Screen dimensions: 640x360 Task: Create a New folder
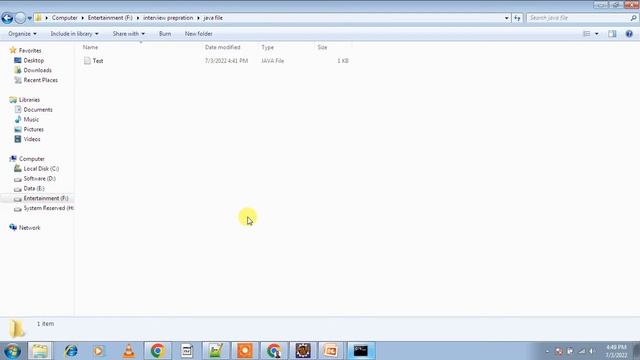[198, 34]
